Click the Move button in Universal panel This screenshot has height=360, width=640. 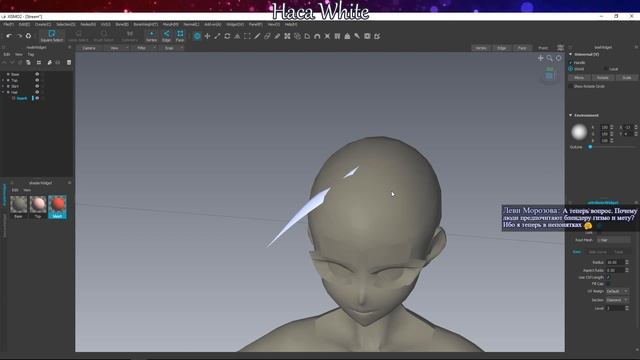pyautogui.click(x=579, y=78)
